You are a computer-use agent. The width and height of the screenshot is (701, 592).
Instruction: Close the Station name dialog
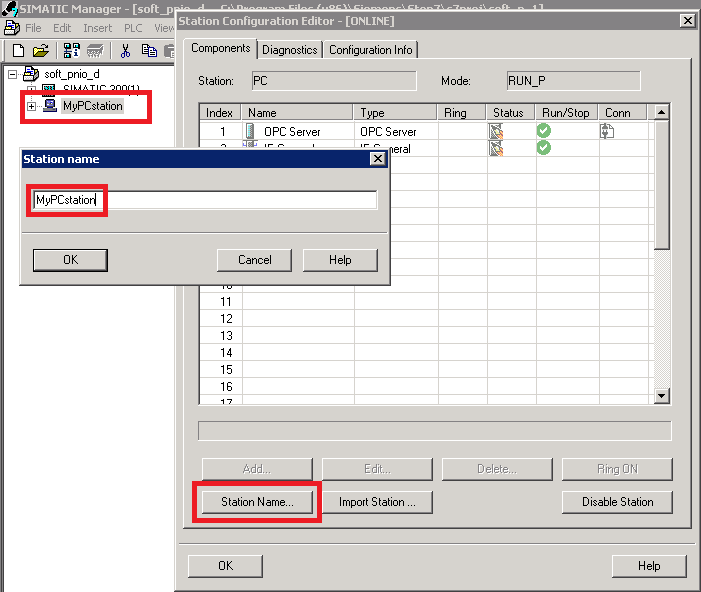(378, 159)
